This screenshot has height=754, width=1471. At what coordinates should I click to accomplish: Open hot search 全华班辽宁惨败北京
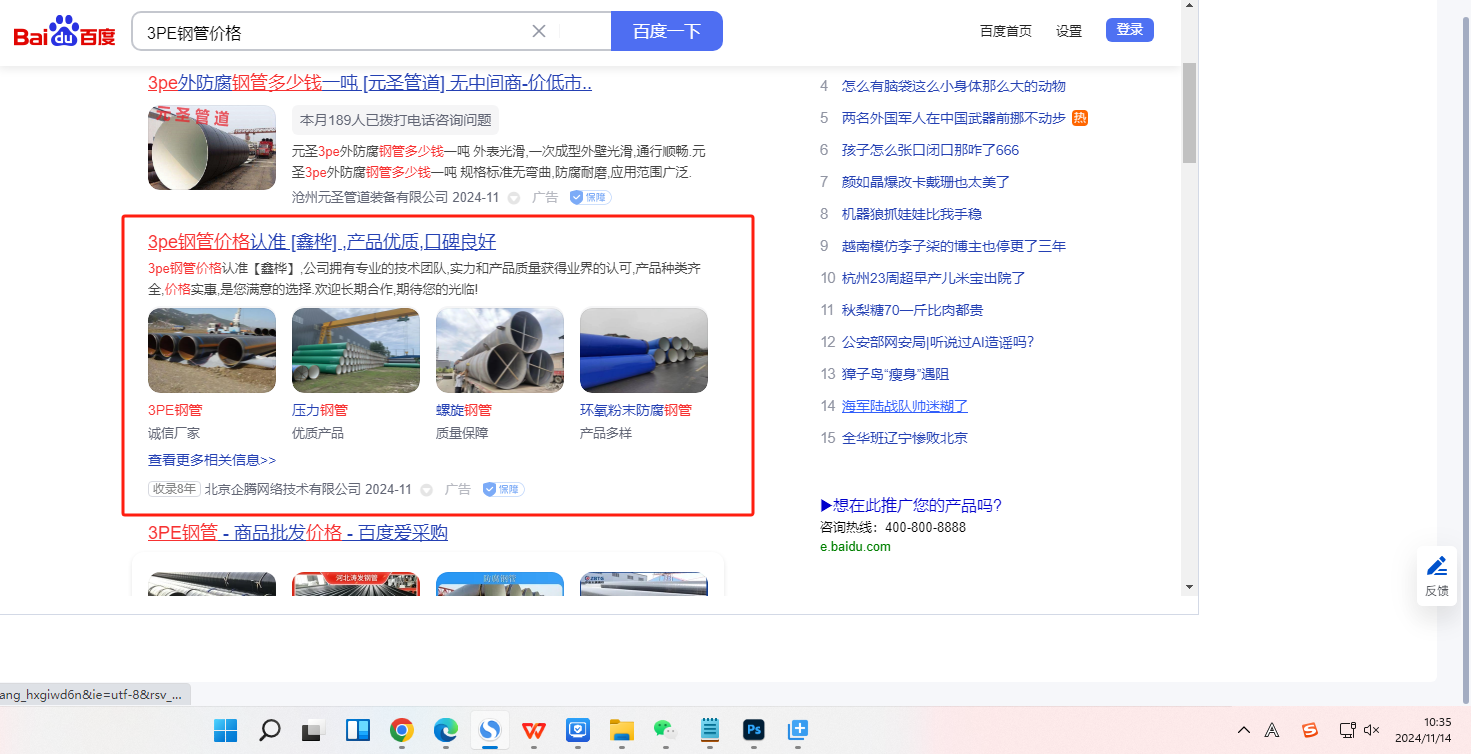[x=905, y=438]
